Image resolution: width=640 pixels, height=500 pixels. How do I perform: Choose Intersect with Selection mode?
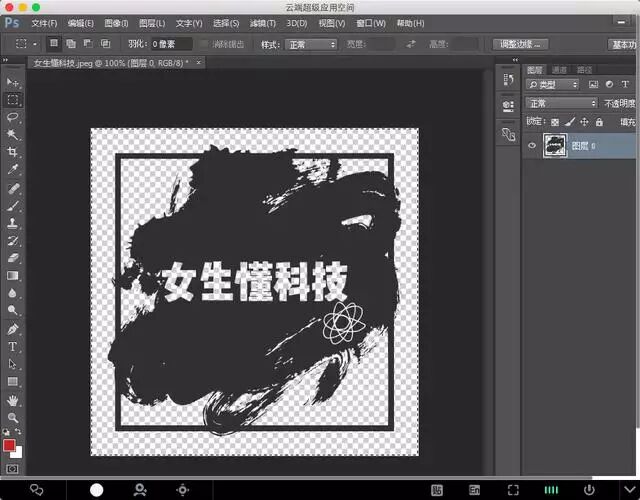click(105, 44)
